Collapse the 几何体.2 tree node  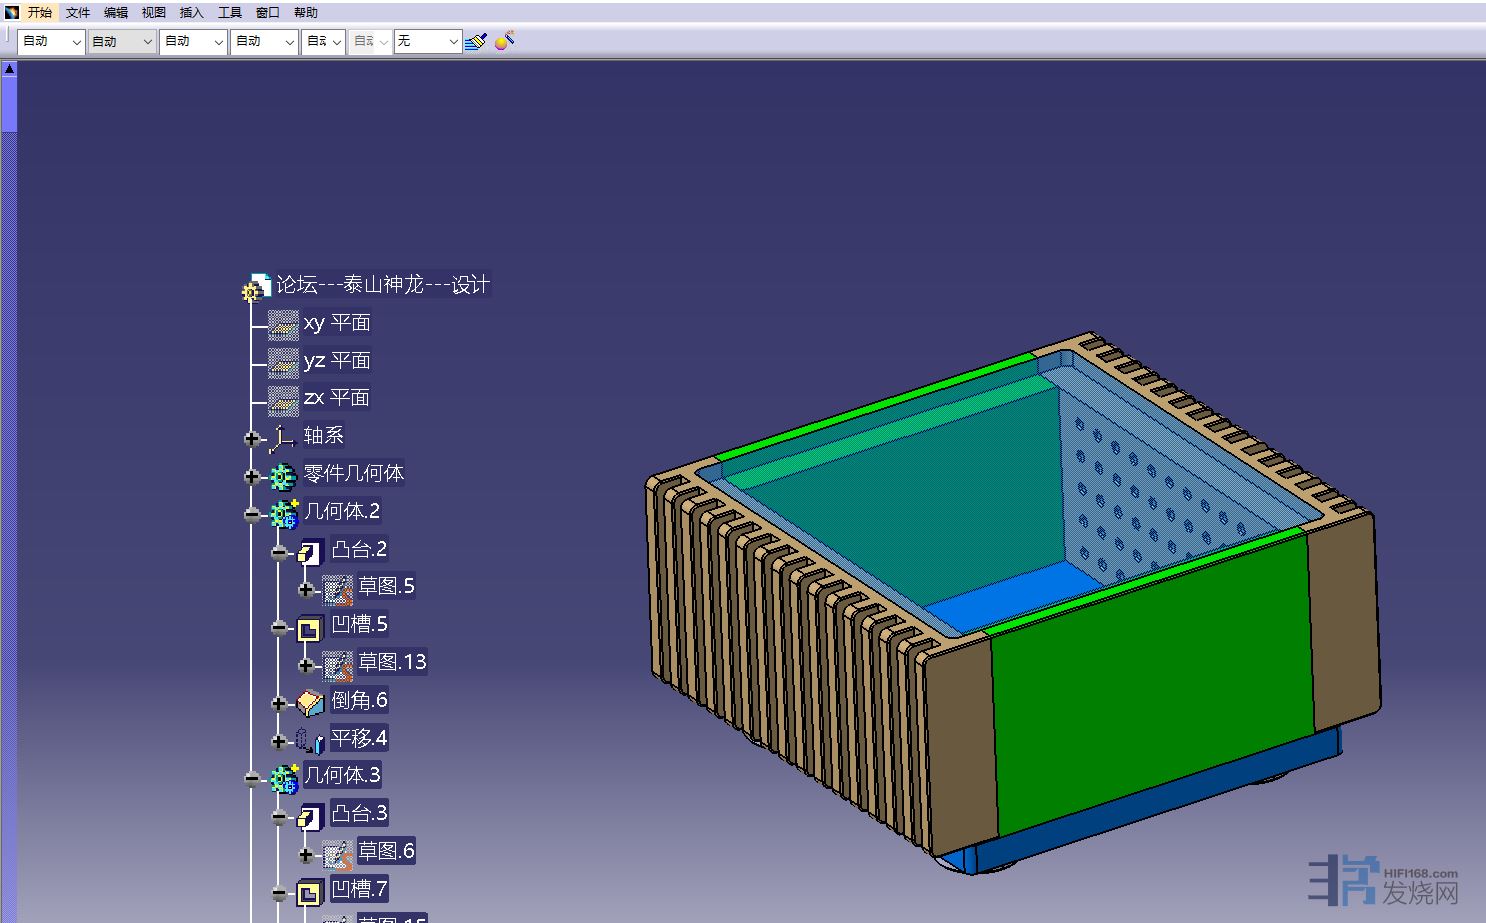click(252, 514)
